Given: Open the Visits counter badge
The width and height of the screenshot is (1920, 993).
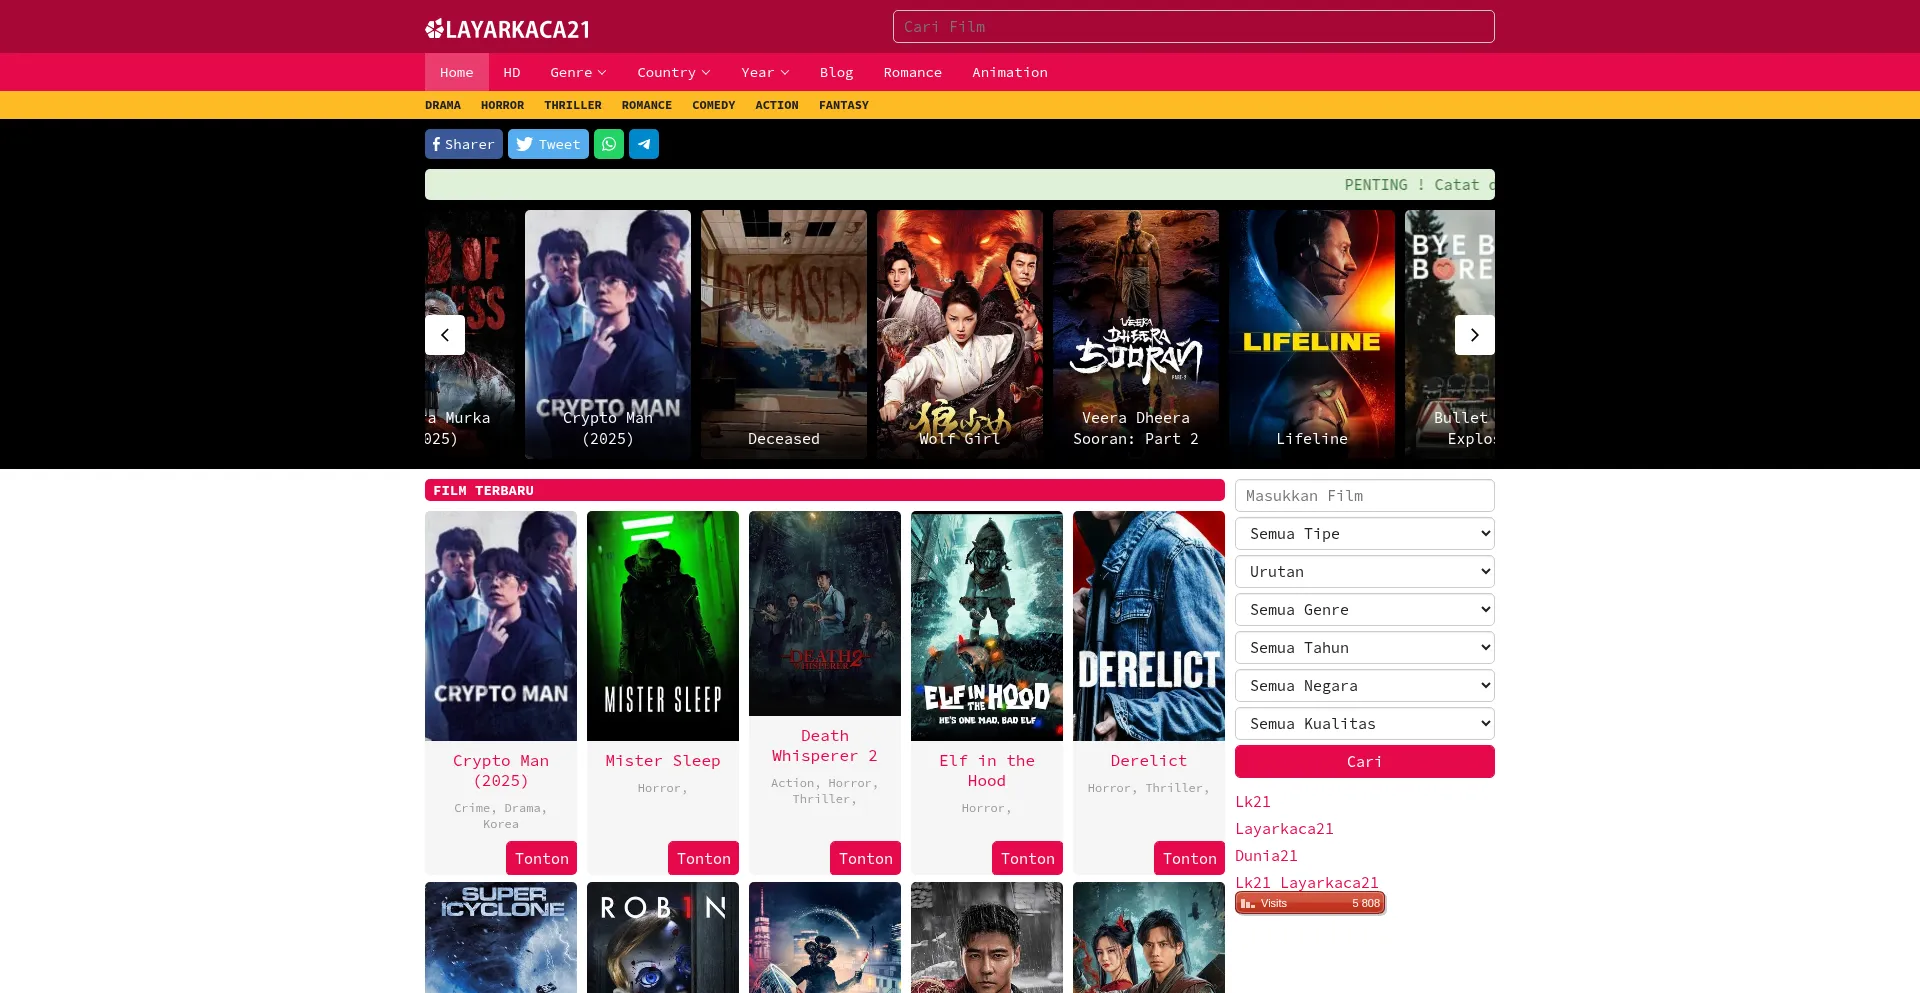Looking at the screenshot, I should coord(1310,903).
